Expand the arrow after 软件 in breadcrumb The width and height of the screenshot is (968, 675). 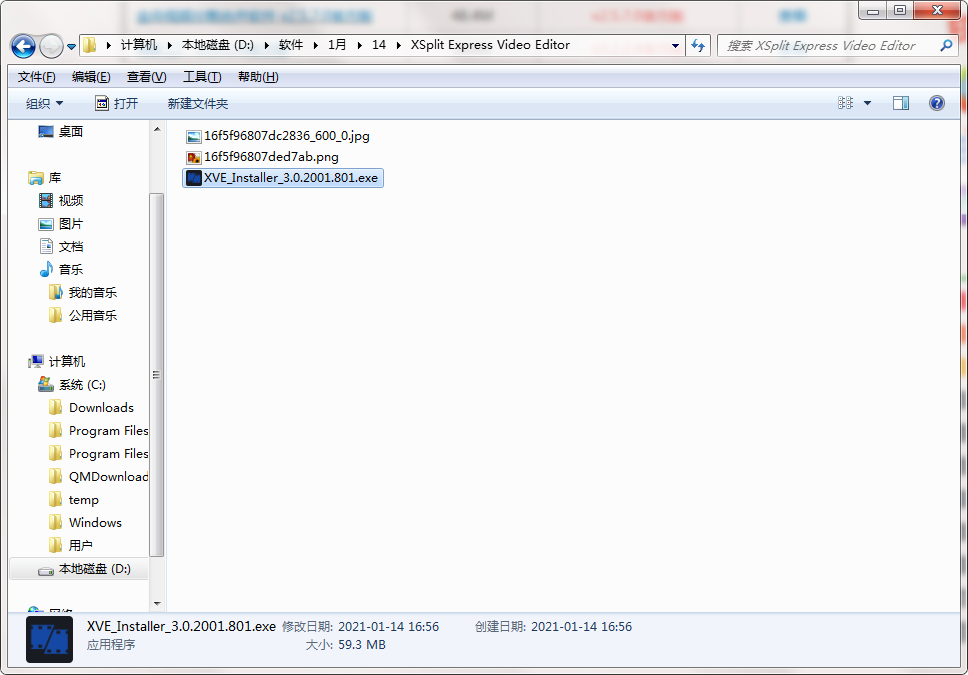(x=315, y=45)
